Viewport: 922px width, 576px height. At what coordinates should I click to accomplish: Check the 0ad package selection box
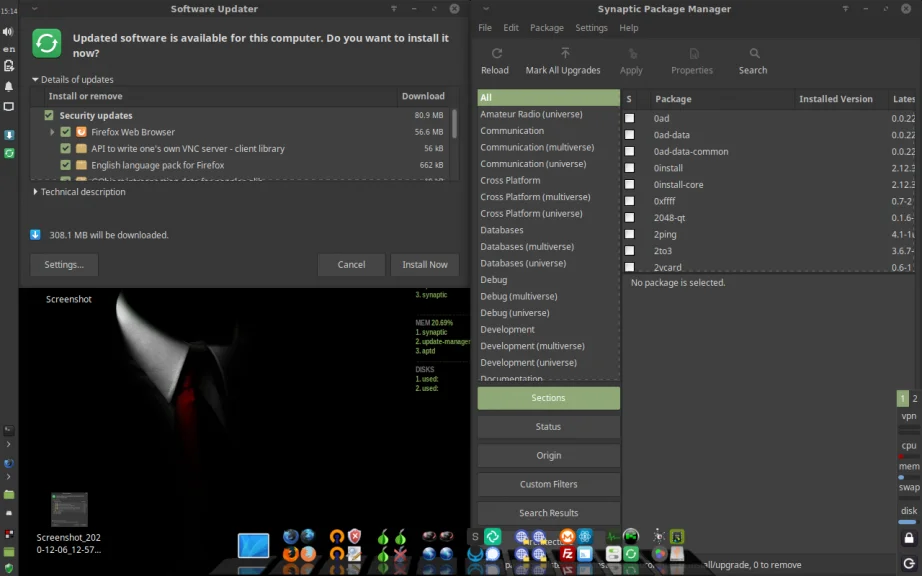coord(629,118)
